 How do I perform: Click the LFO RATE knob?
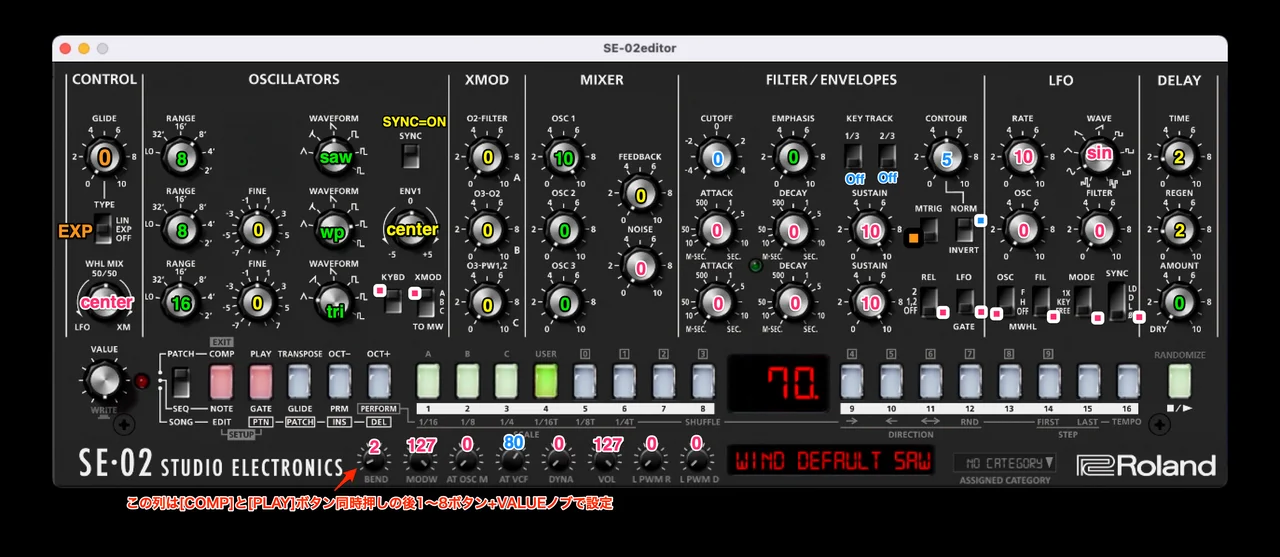[1022, 158]
